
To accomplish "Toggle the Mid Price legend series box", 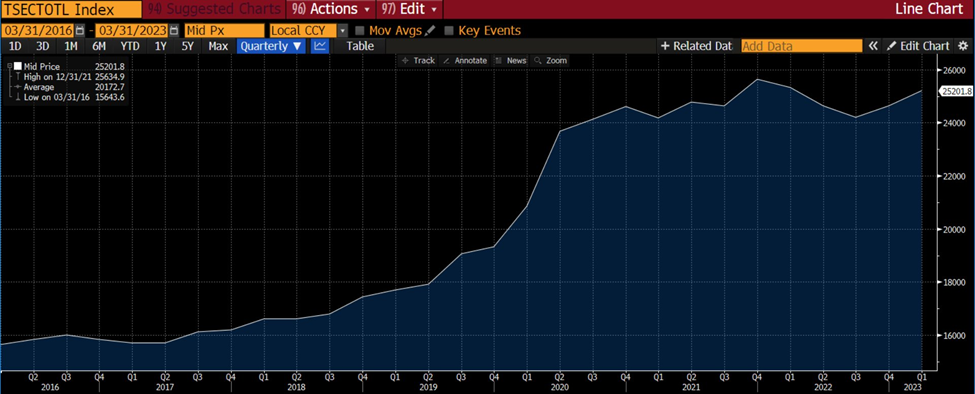I will click(x=18, y=66).
